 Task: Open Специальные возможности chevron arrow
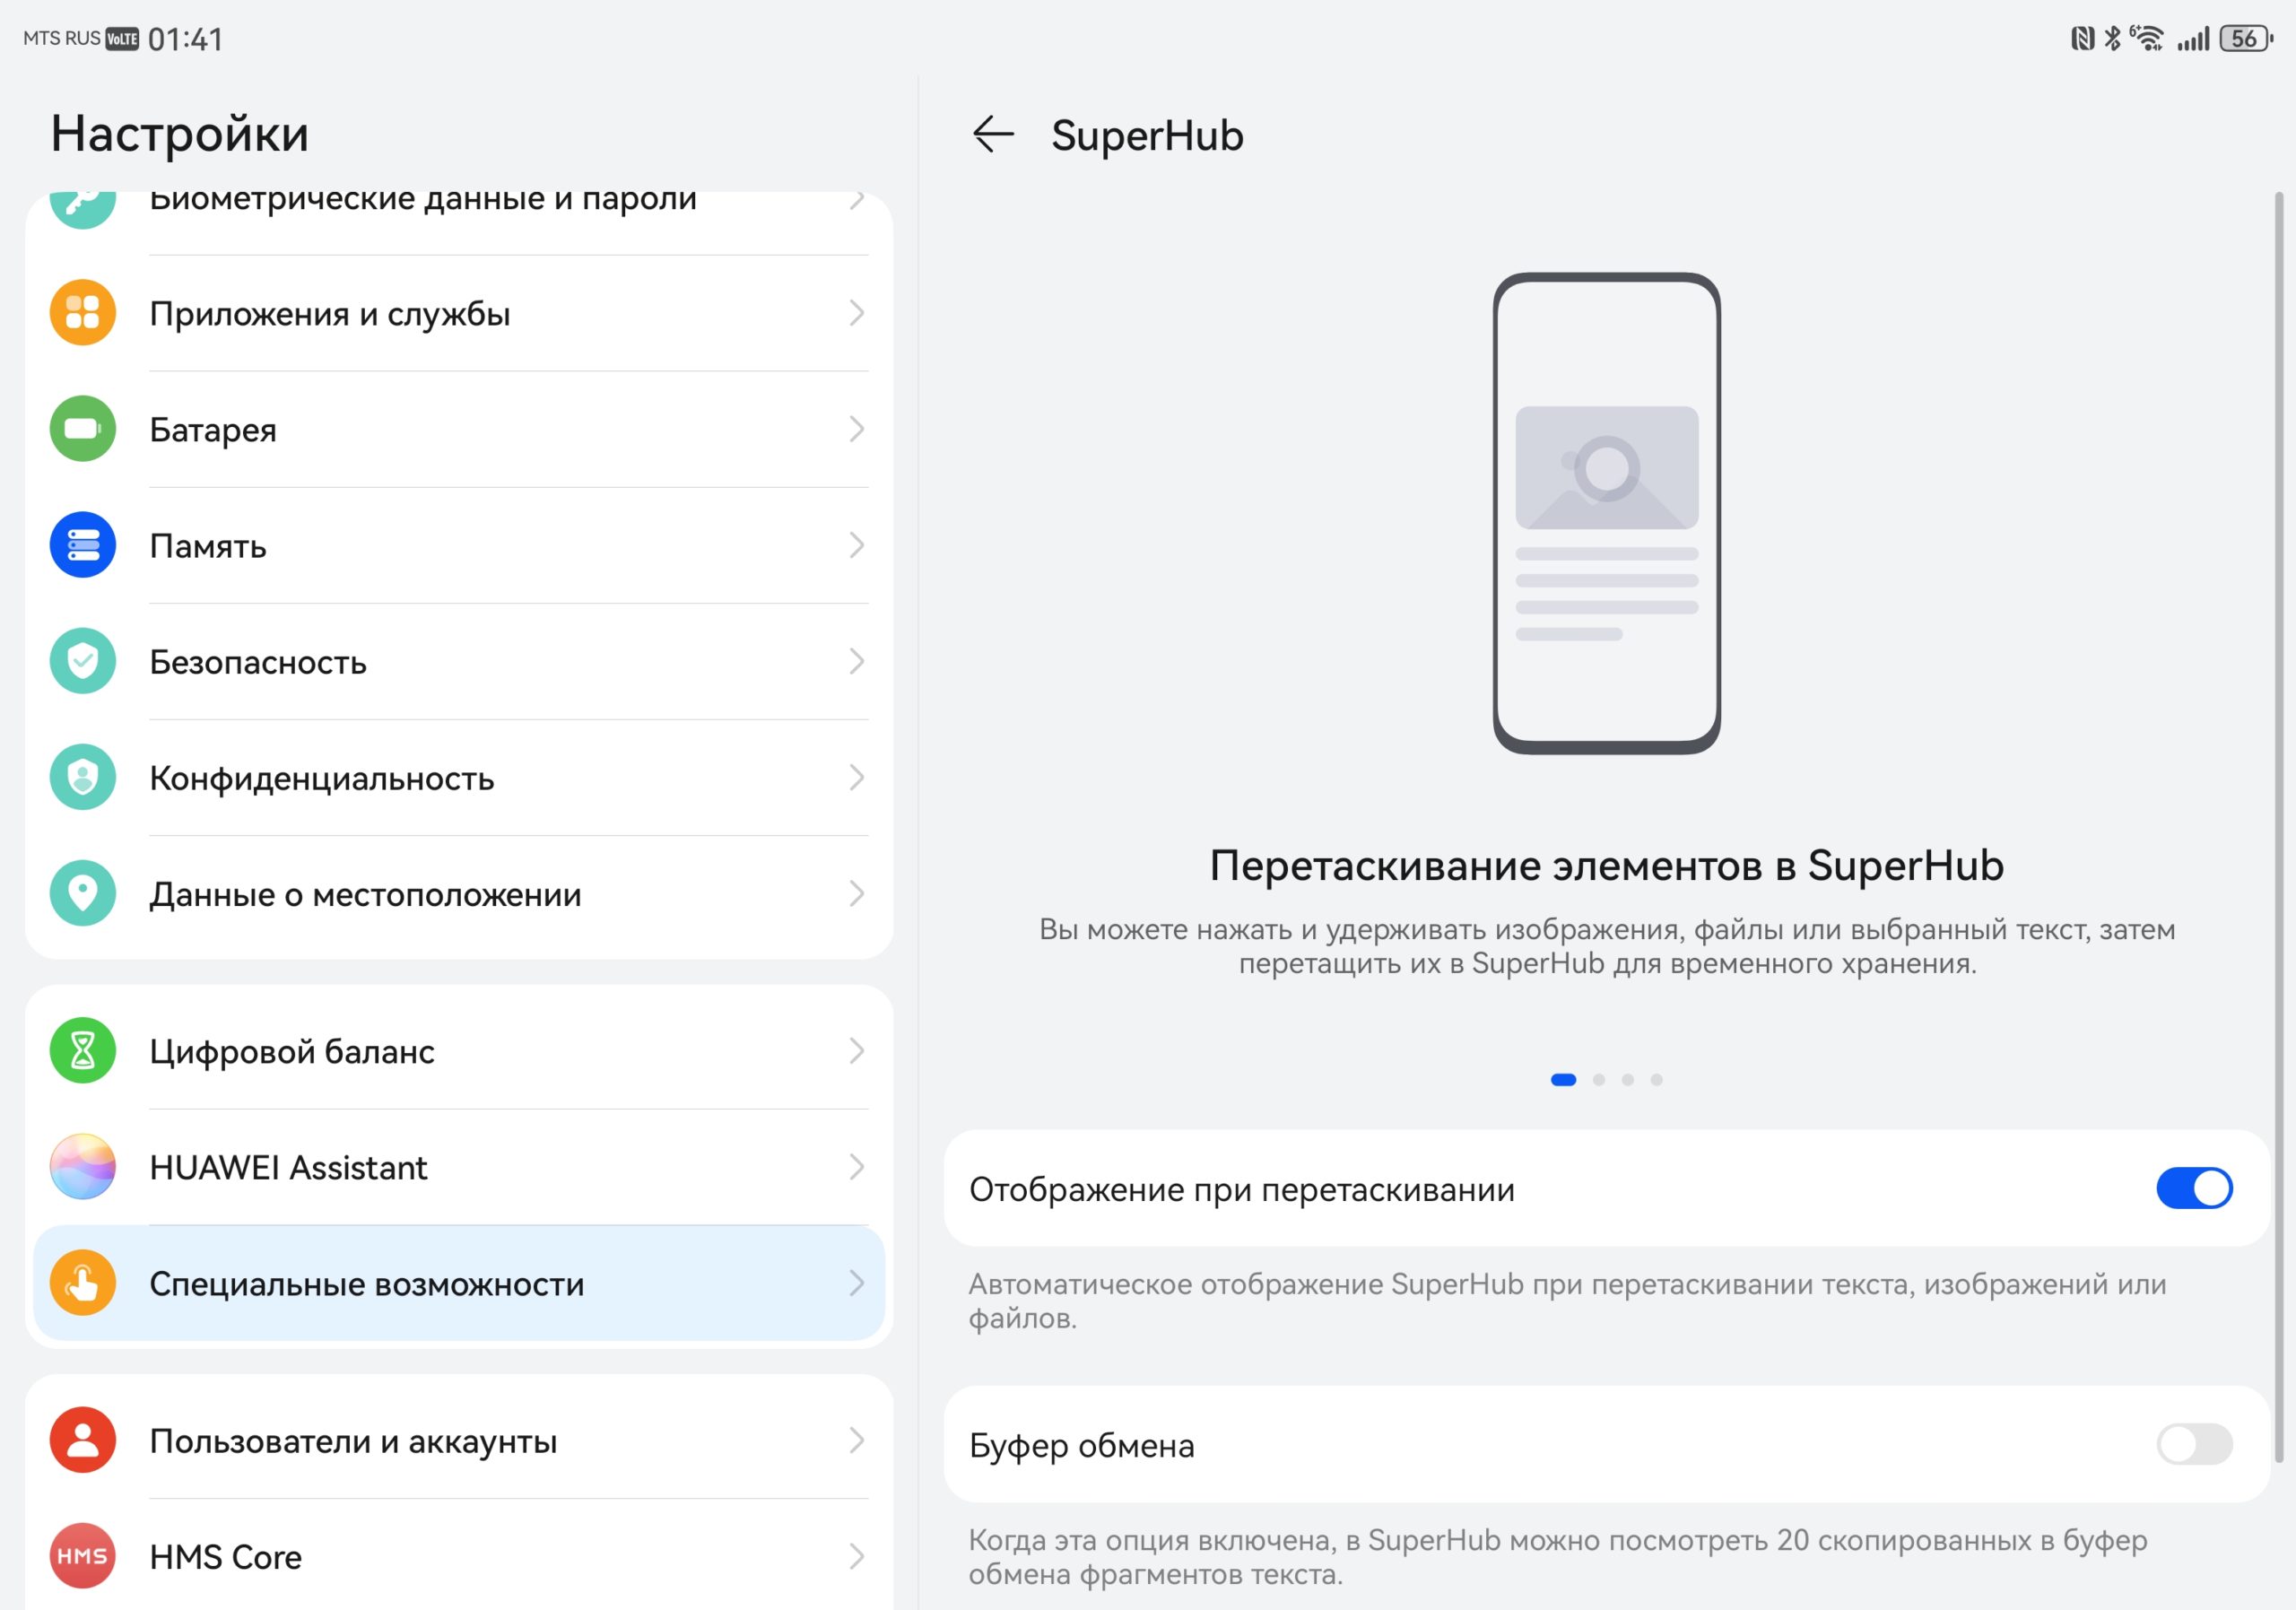[x=856, y=1283]
